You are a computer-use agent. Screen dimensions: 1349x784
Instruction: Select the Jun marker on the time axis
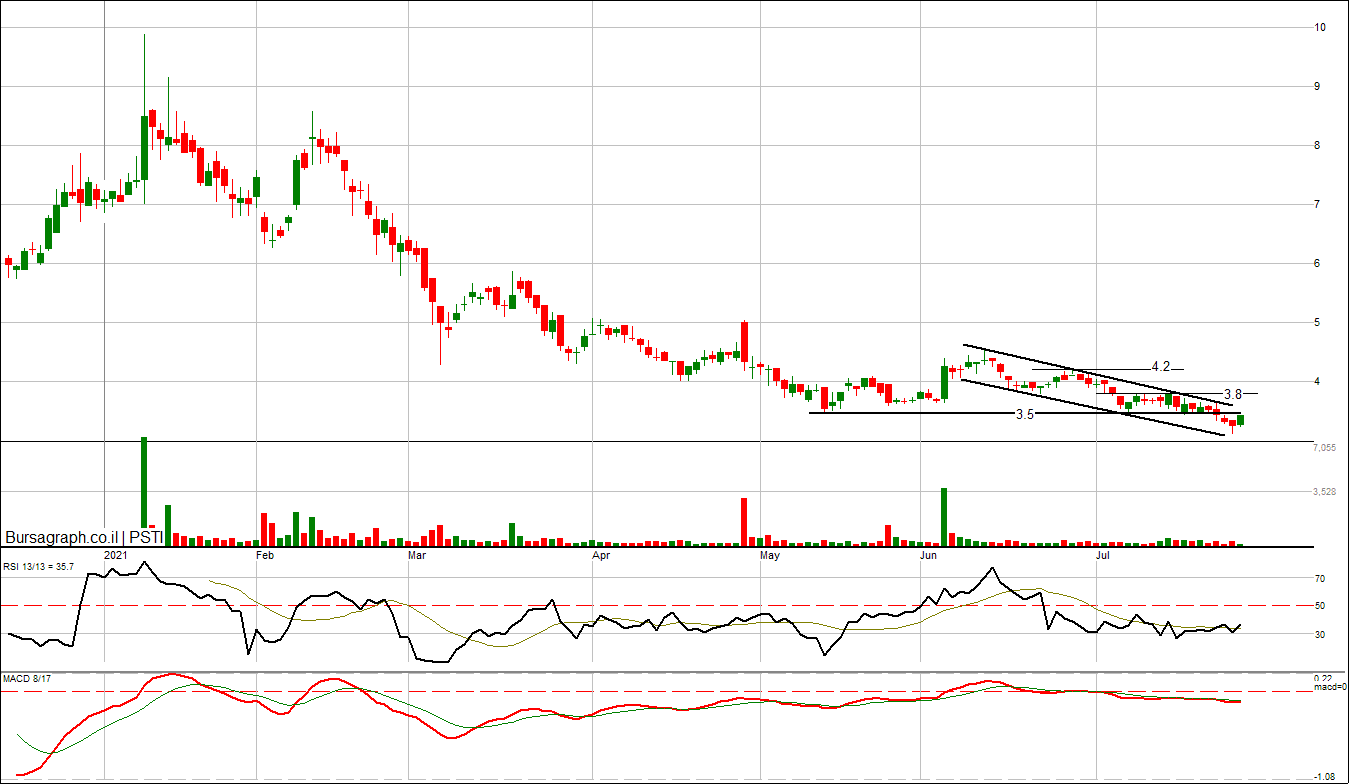[x=929, y=554]
